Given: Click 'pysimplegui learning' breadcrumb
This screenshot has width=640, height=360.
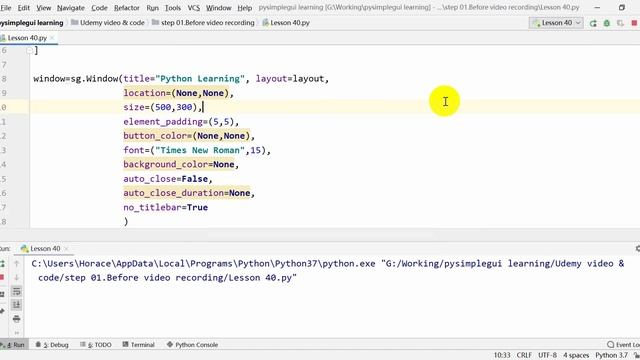Looking at the screenshot, I should [32, 23].
